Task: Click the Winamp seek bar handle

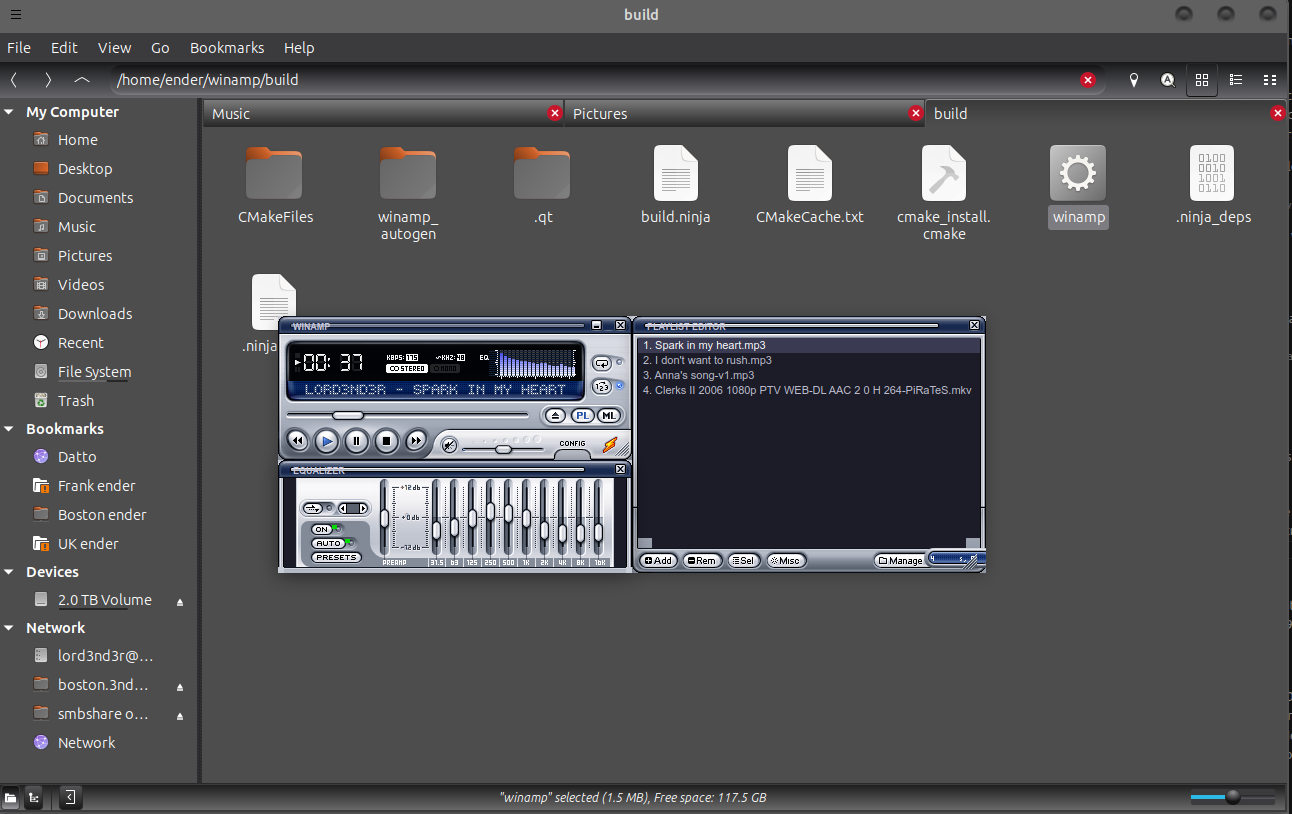Action: (348, 415)
